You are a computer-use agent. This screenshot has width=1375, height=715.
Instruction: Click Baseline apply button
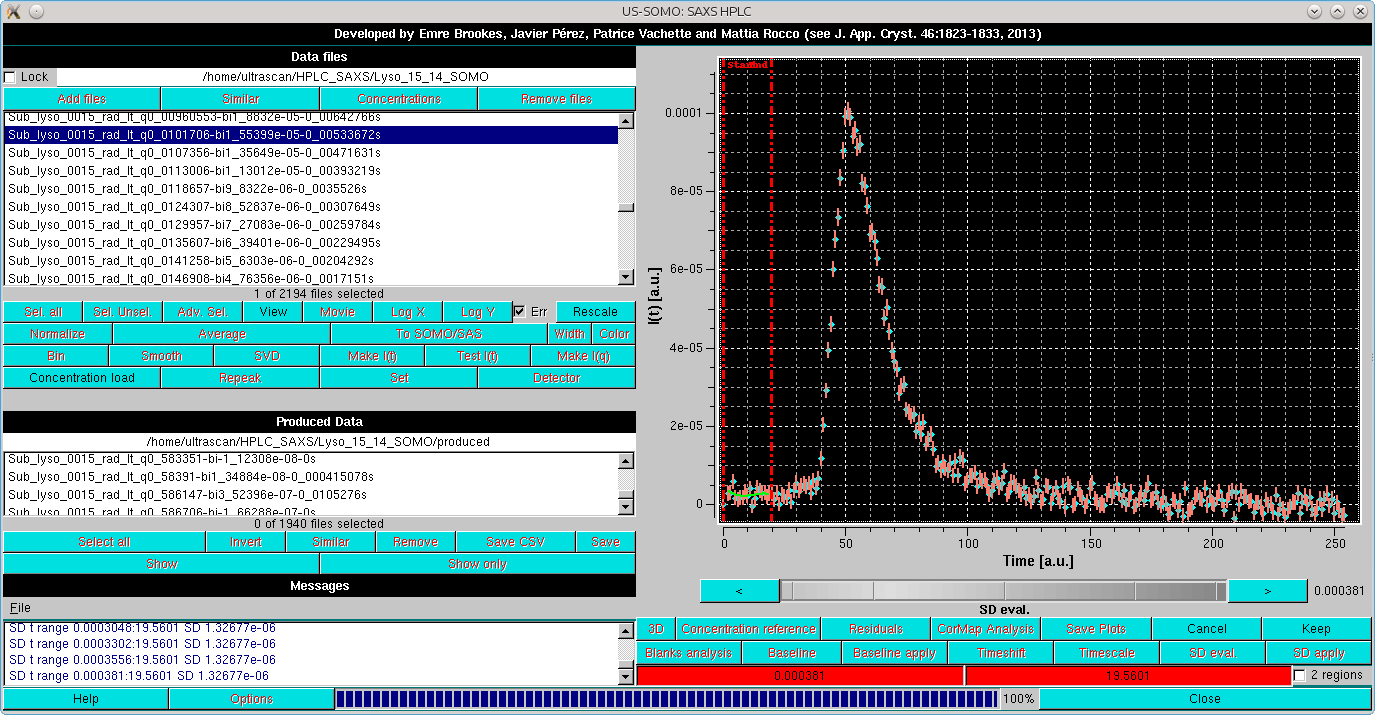tap(896, 653)
